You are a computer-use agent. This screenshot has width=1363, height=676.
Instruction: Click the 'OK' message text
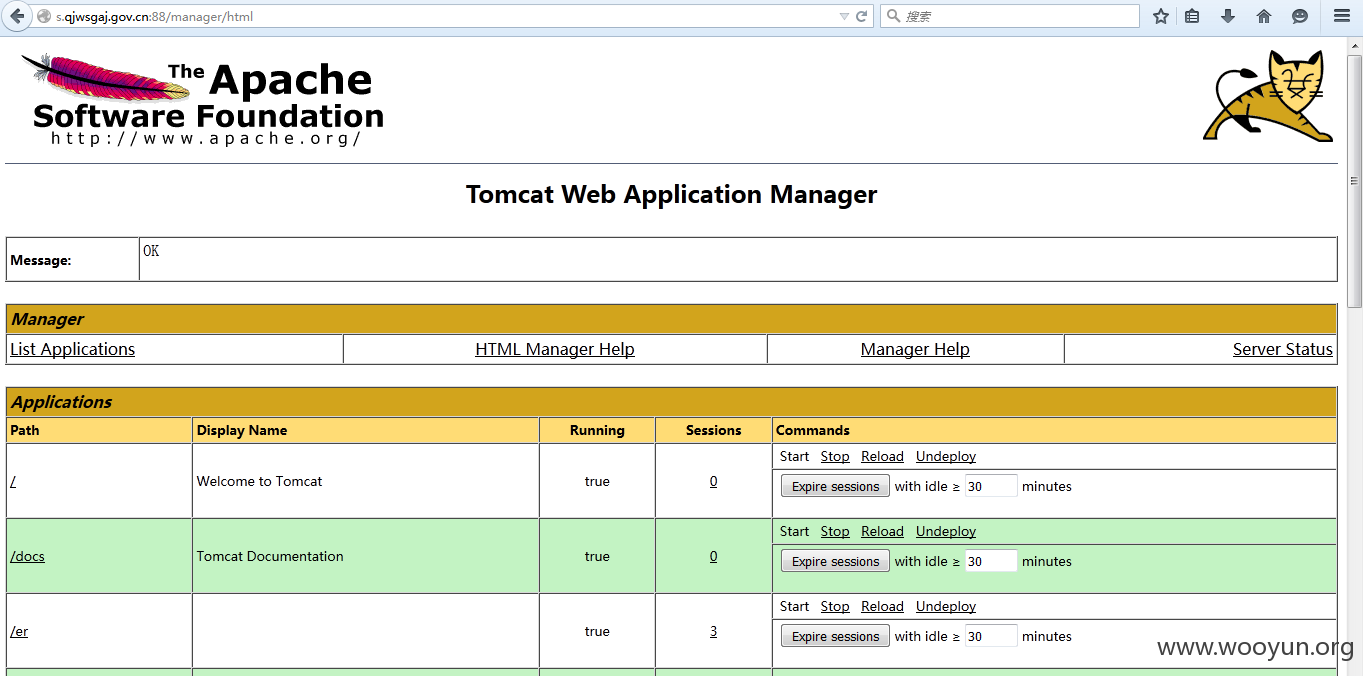click(151, 251)
